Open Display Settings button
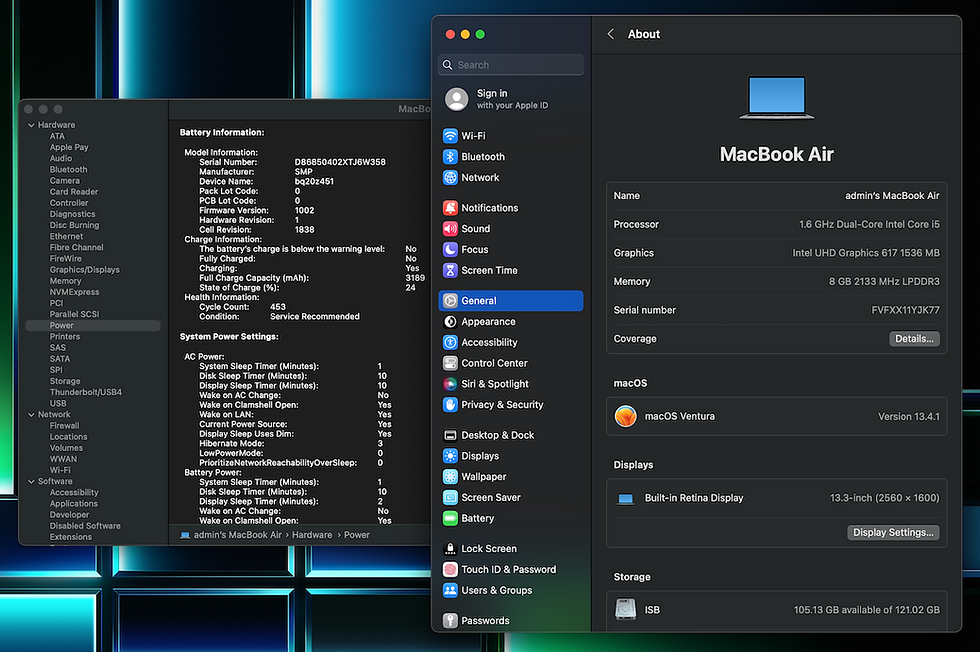Image resolution: width=980 pixels, height=652 pixels. 892,533
